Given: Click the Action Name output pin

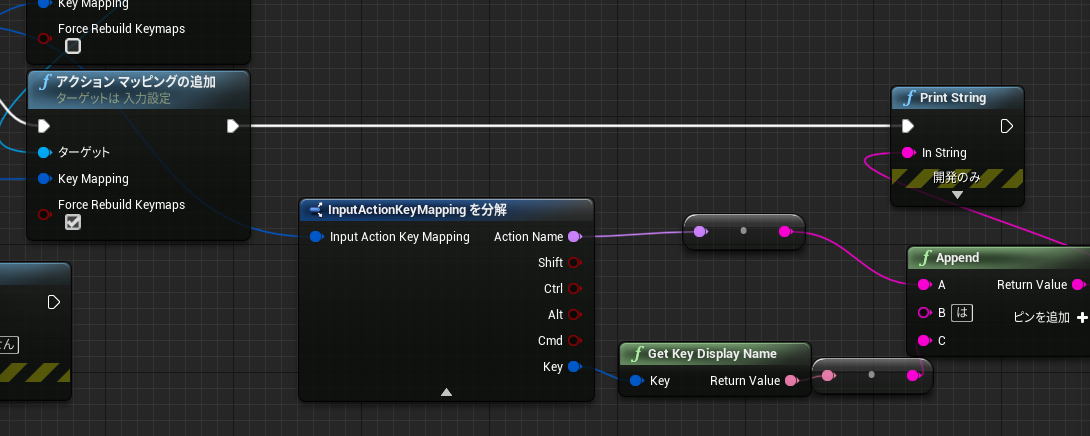Looking at the screenshot, I should 575,236.
